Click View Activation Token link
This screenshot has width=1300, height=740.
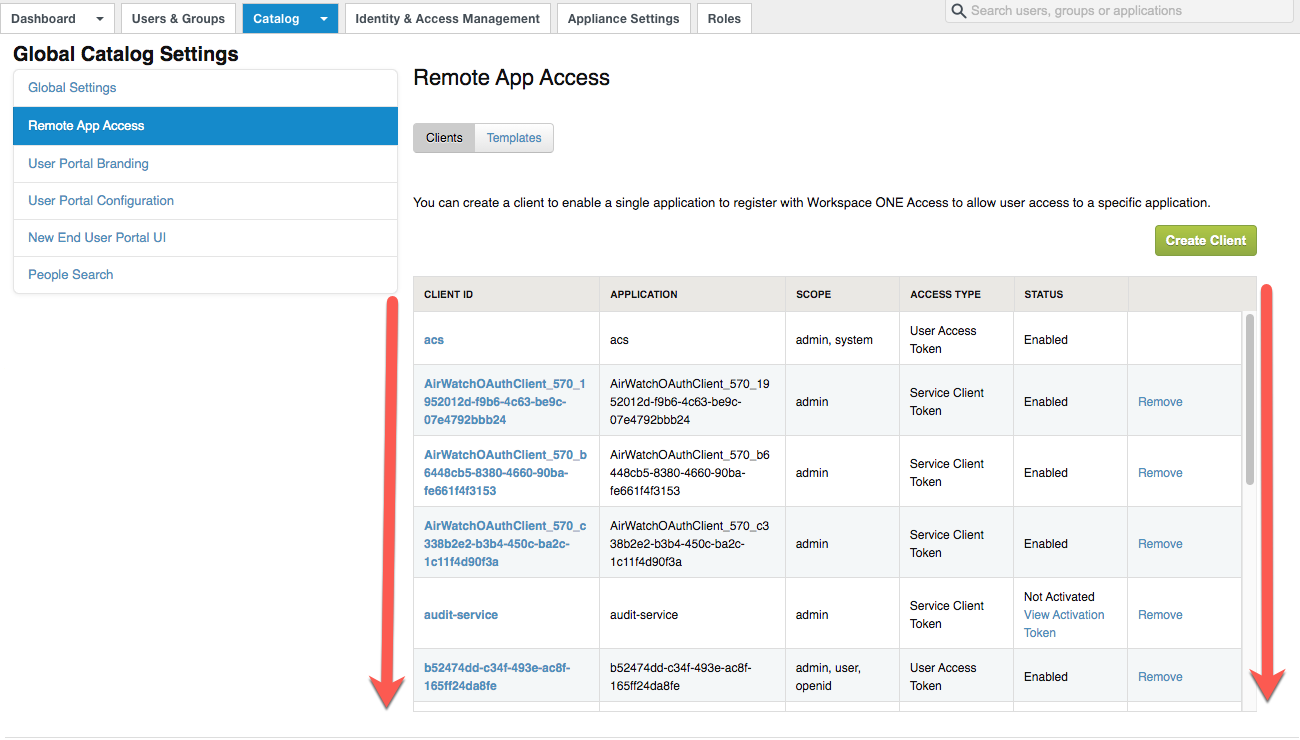(x=1064, y=624)
